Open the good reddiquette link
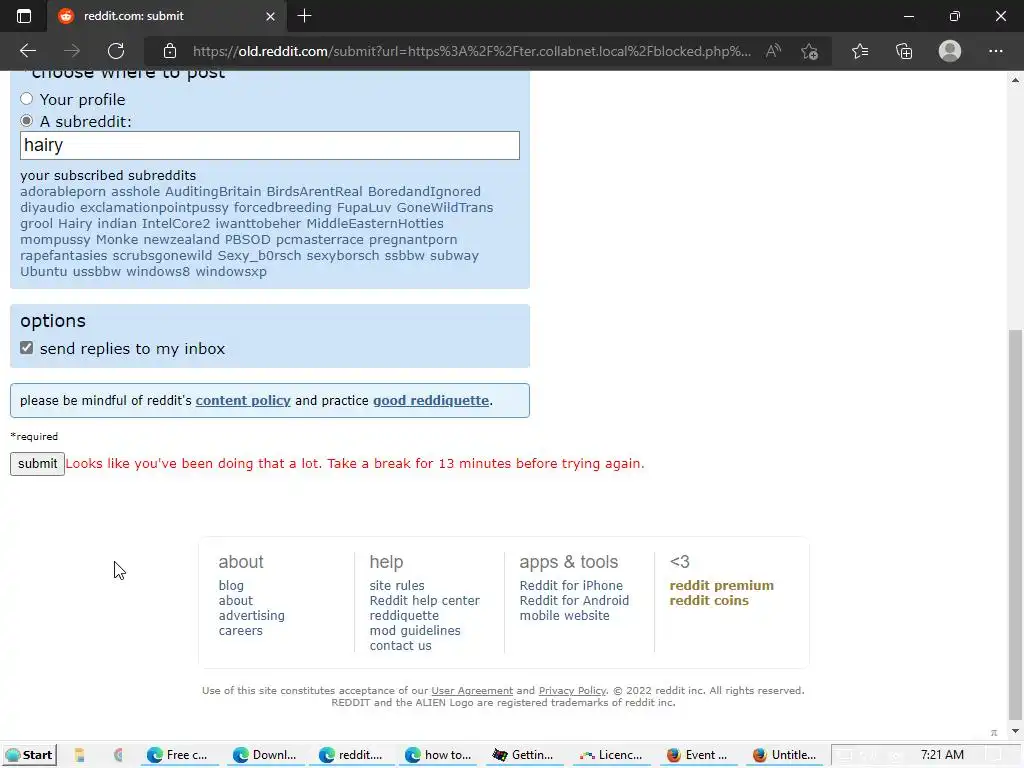 tap(431, 400)
